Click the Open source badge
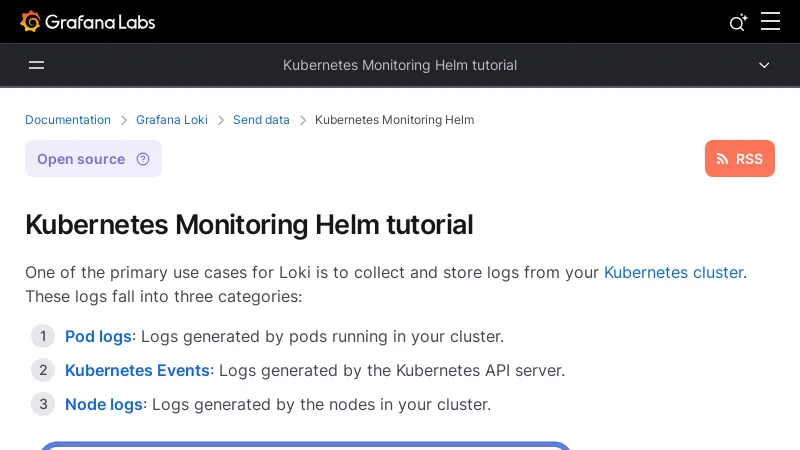The image size is (800, 450). [81, 159]
